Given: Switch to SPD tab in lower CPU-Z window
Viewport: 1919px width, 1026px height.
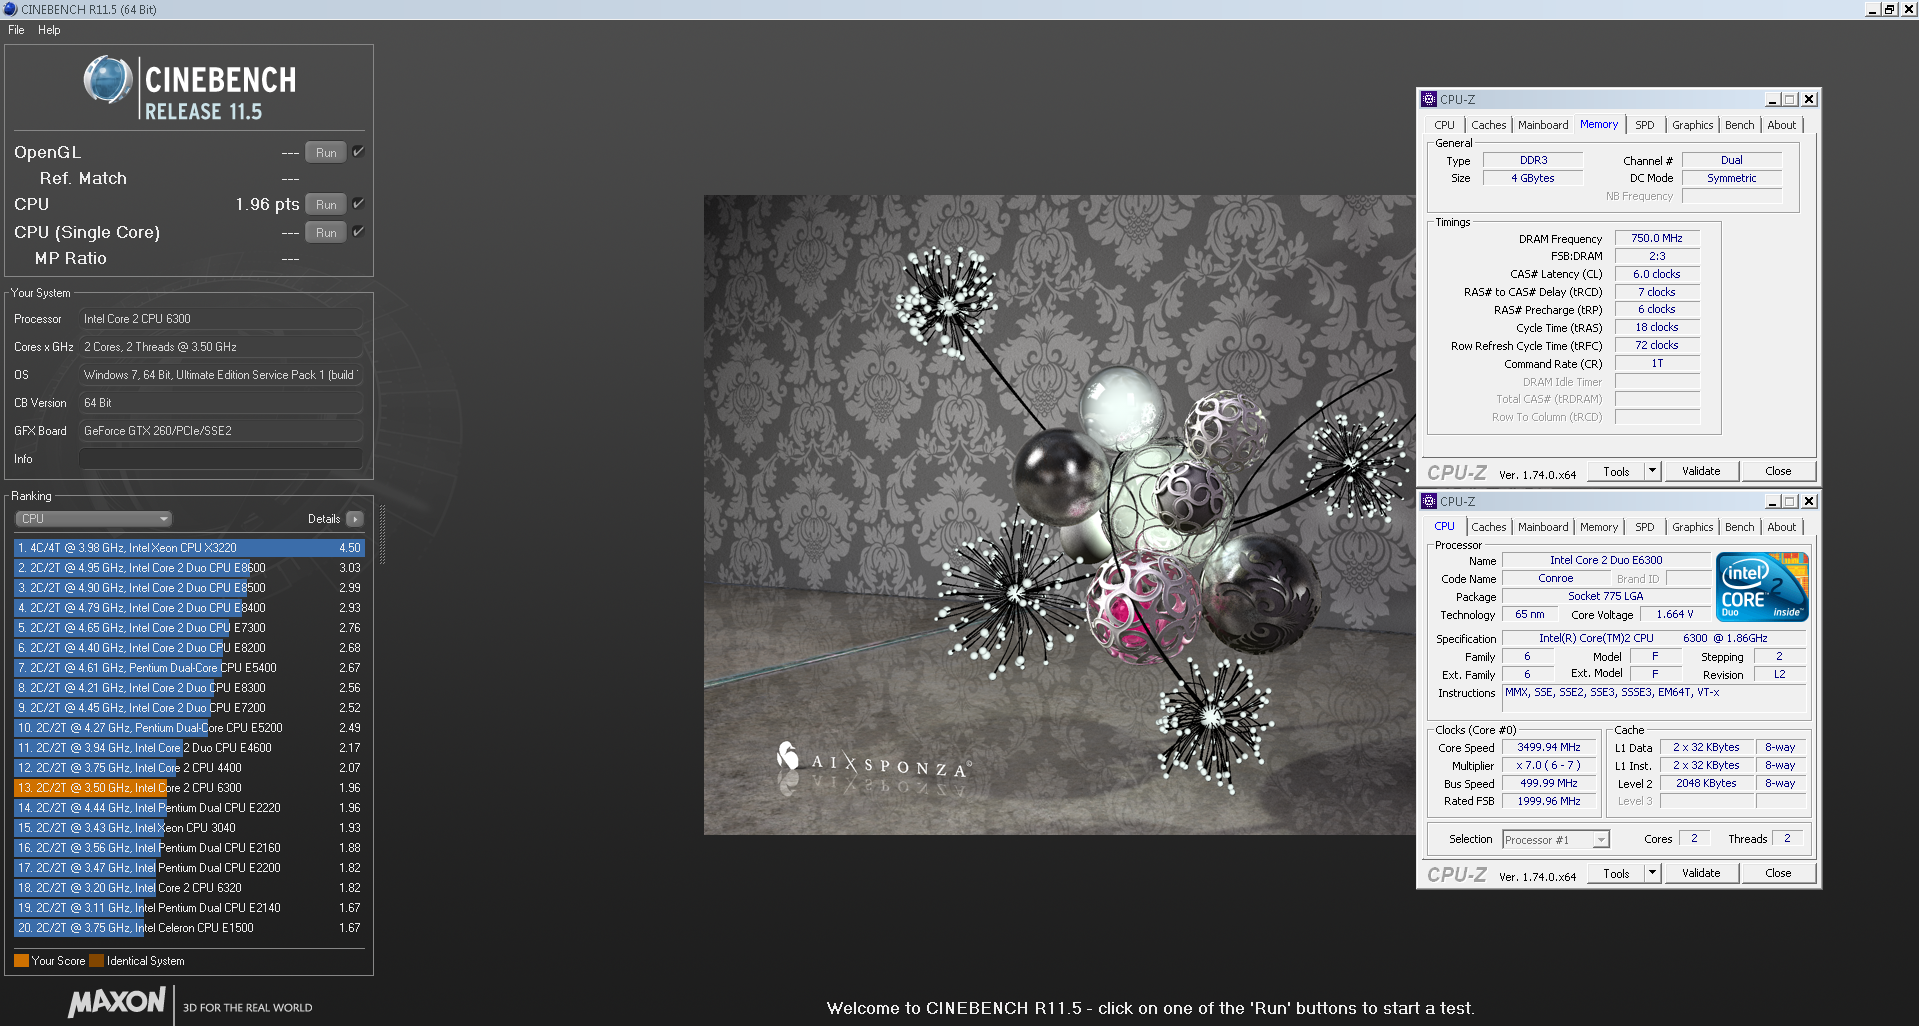Looking at the screenshot, I should (x=1644, y=527).
